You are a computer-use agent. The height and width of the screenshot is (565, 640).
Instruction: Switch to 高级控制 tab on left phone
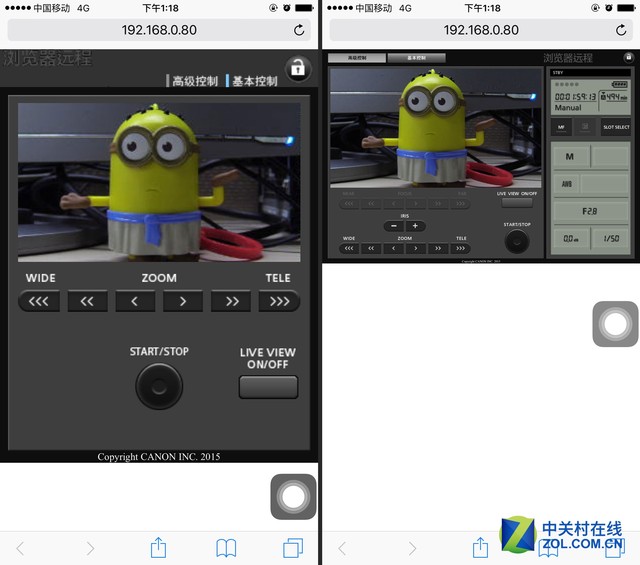[195, 81]
